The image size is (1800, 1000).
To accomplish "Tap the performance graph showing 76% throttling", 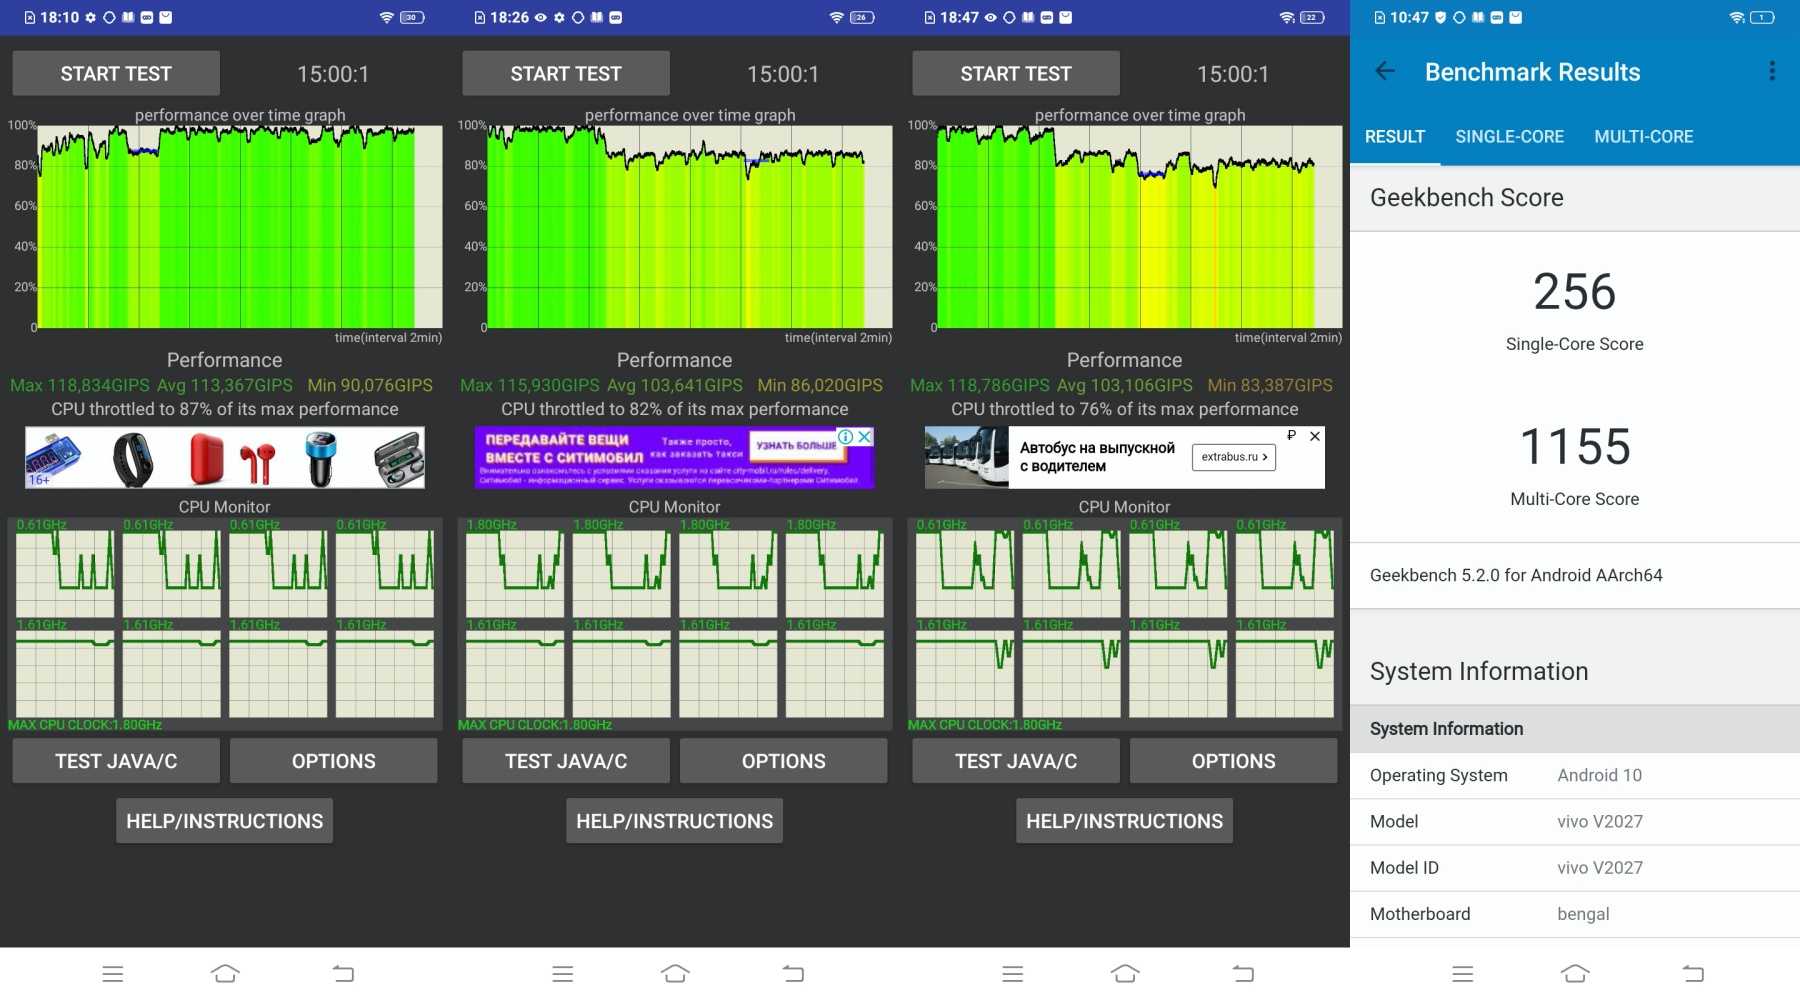I will click(x=1139, y=228).
